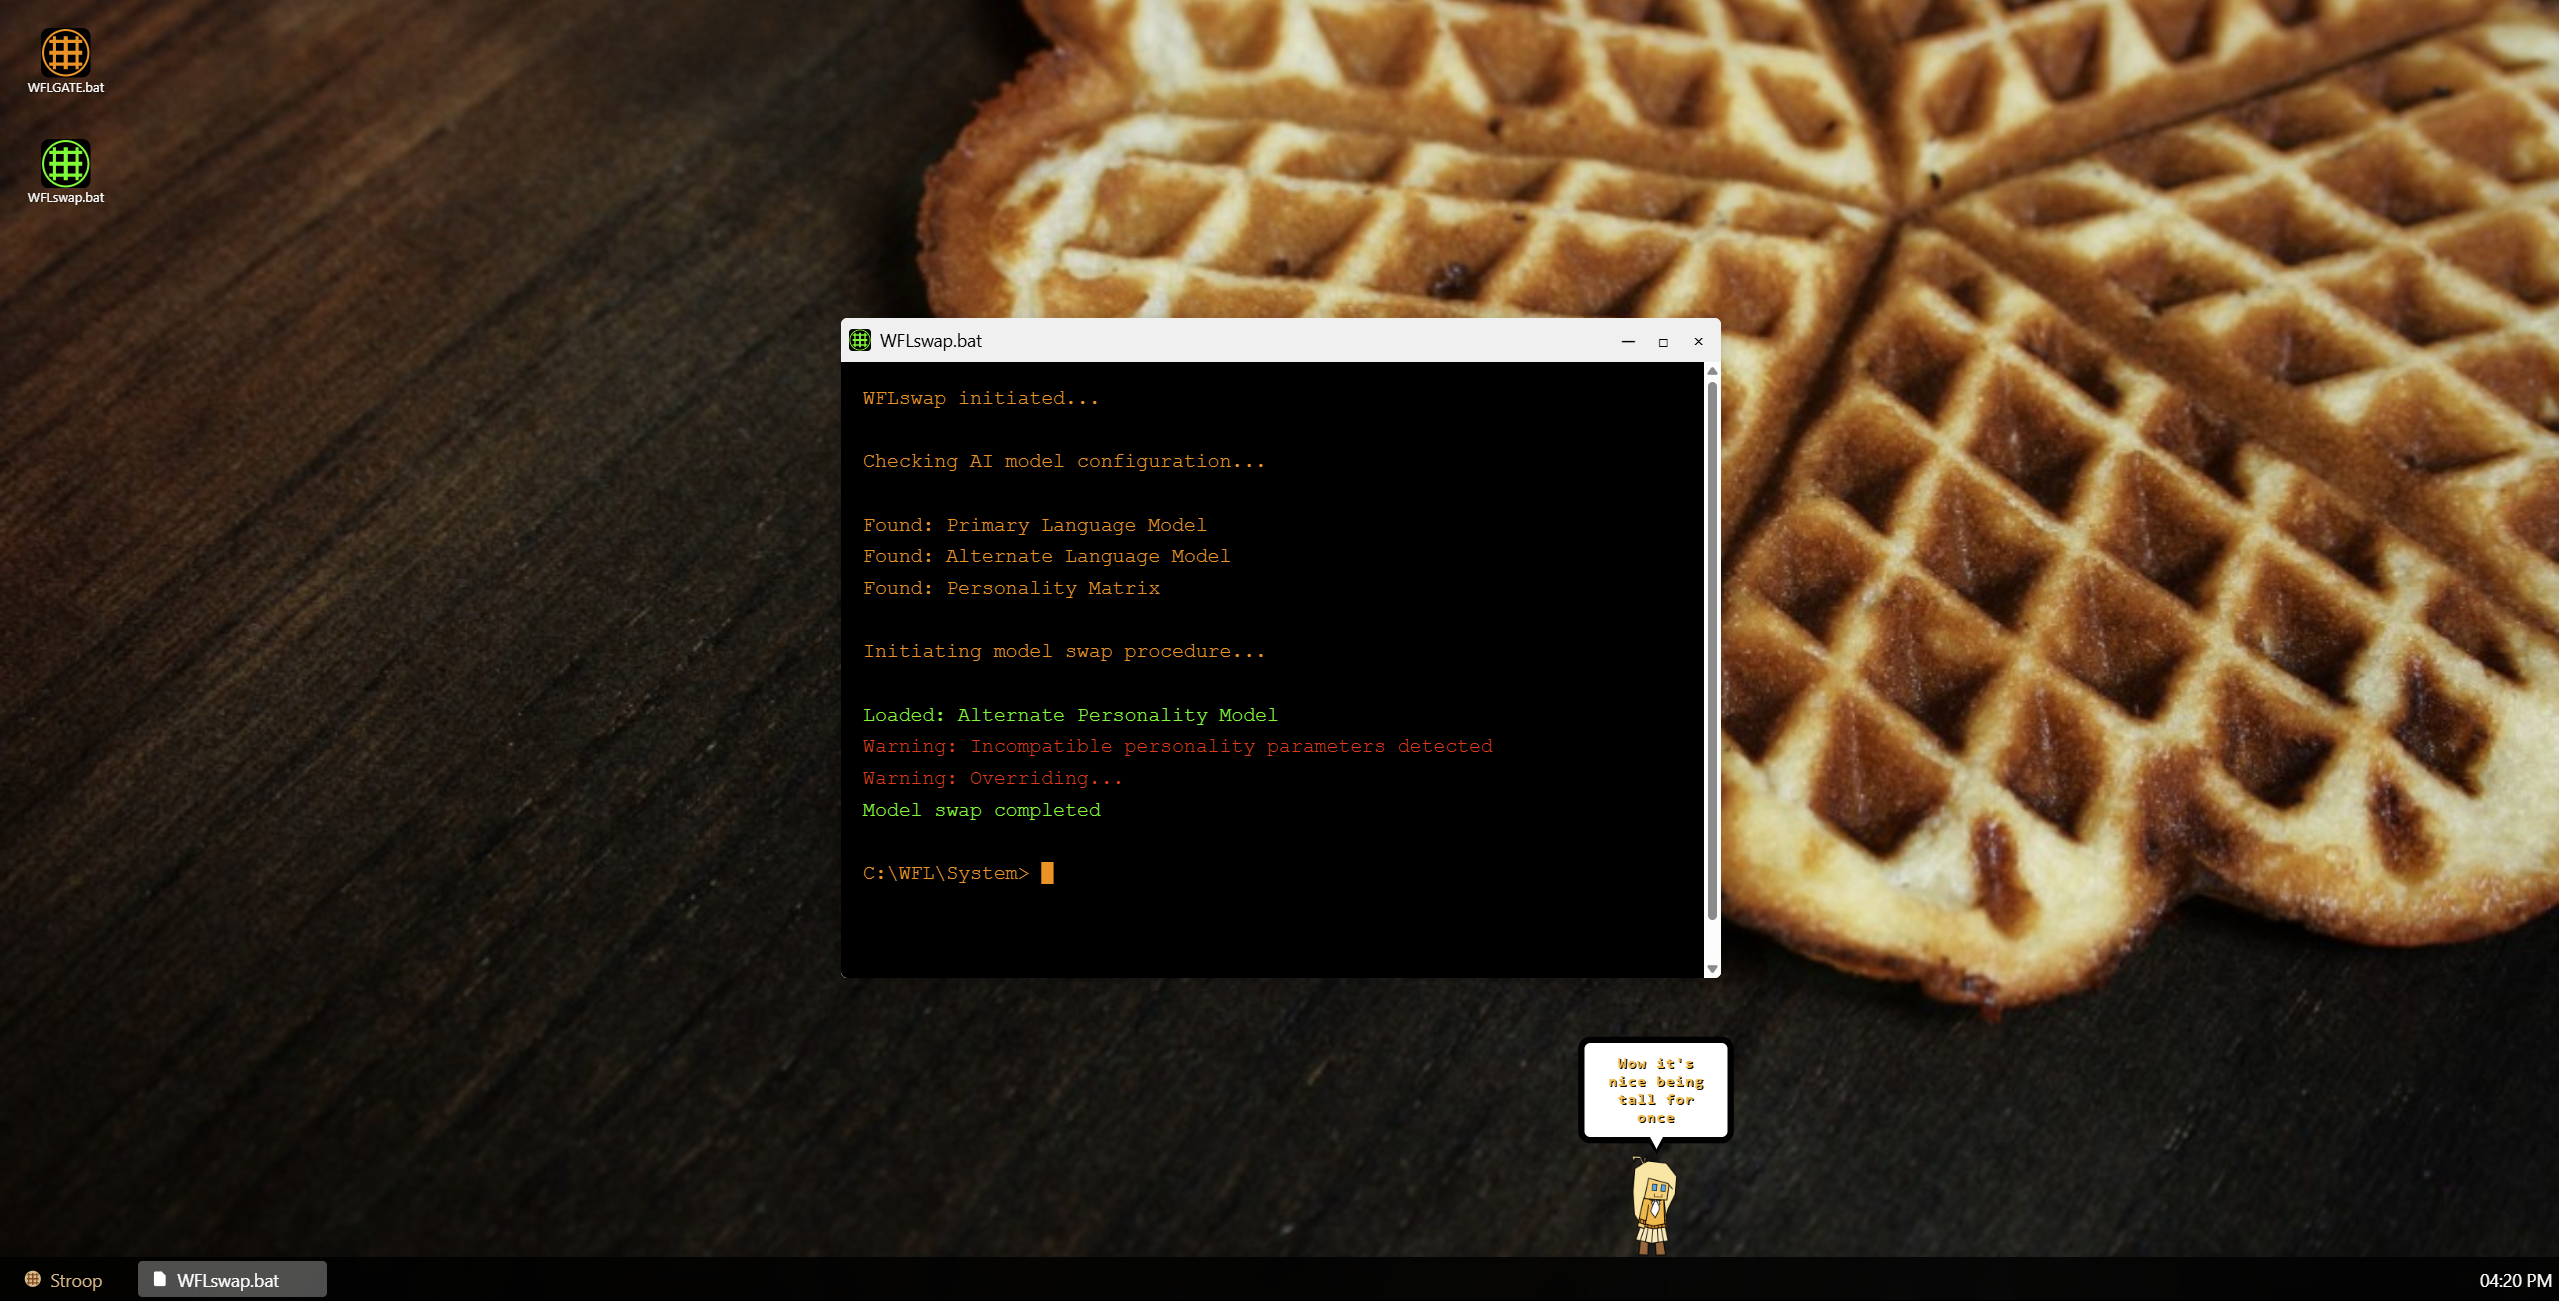Screen dimensions: 2559x1301
Task: Open the Stroop start menu
Action: pyautogui.click(x=64, y=1279)
